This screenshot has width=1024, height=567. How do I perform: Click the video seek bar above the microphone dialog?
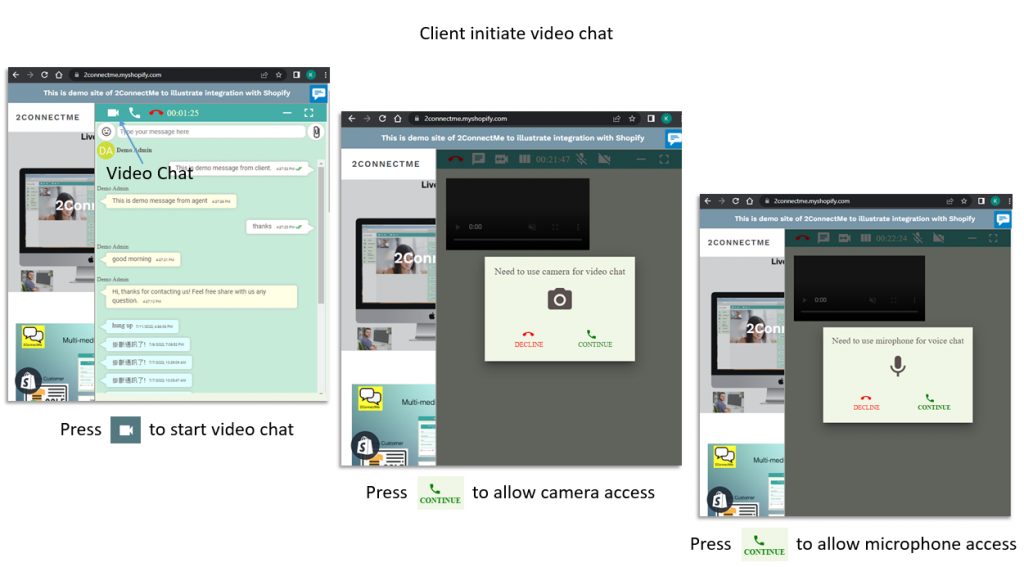click(x=859, y=312)
